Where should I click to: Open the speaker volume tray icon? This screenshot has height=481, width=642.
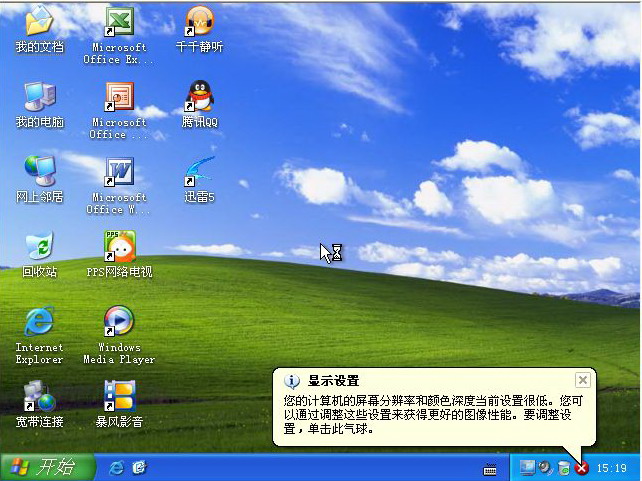(x=545, y=467)
